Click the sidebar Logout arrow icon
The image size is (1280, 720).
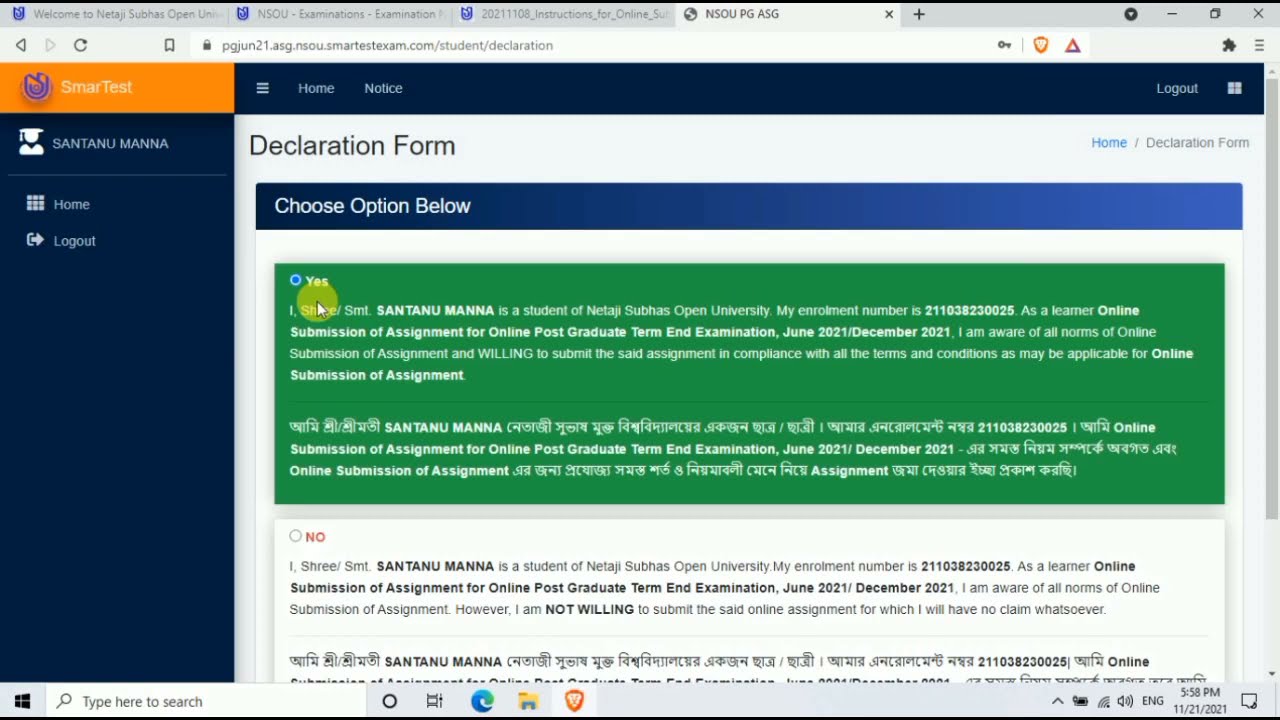coord(36,240)
